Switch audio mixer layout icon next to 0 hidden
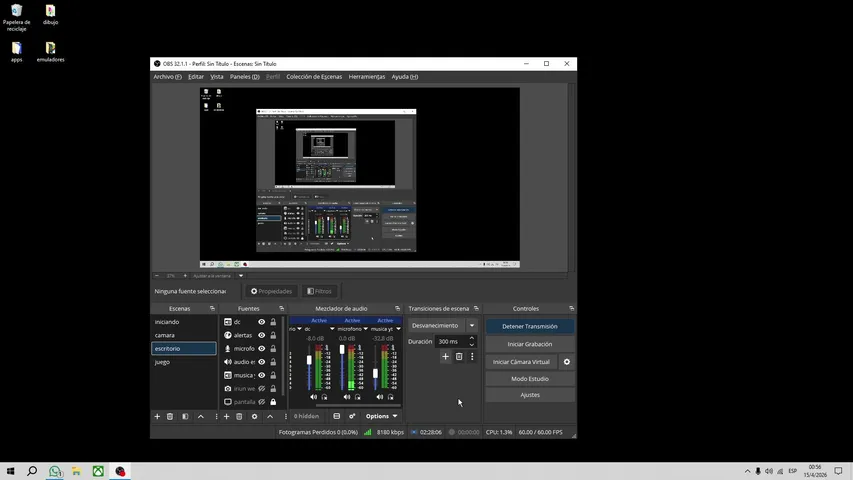This screenshot has height=480, width=853. point(337,416)
